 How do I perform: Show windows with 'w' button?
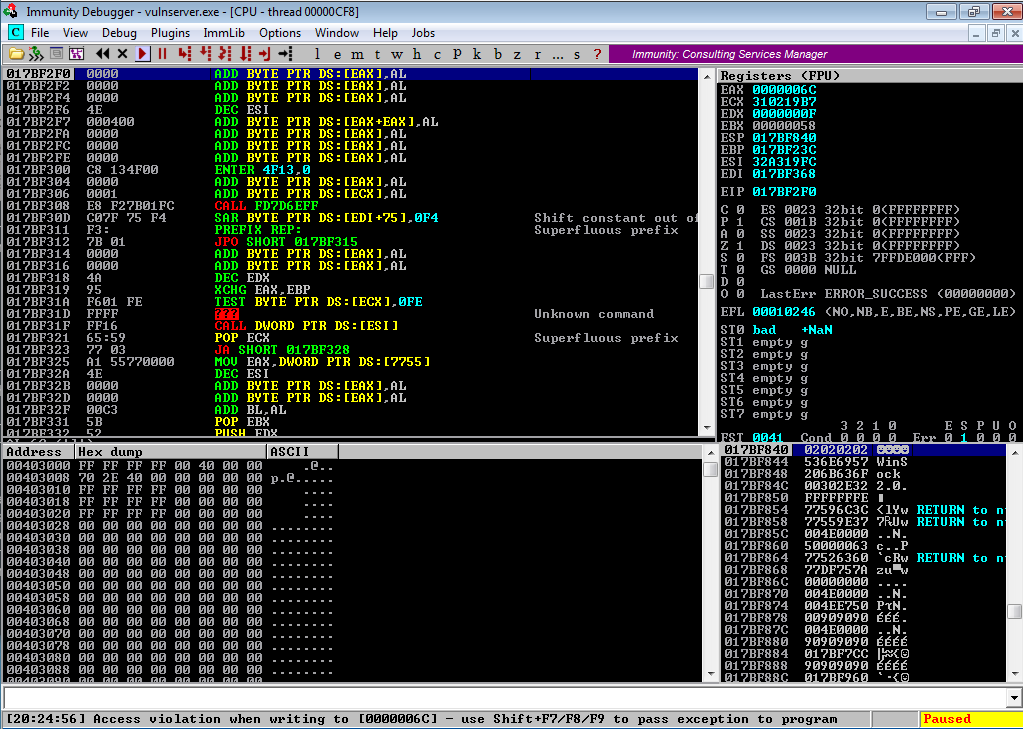(397, 54)
